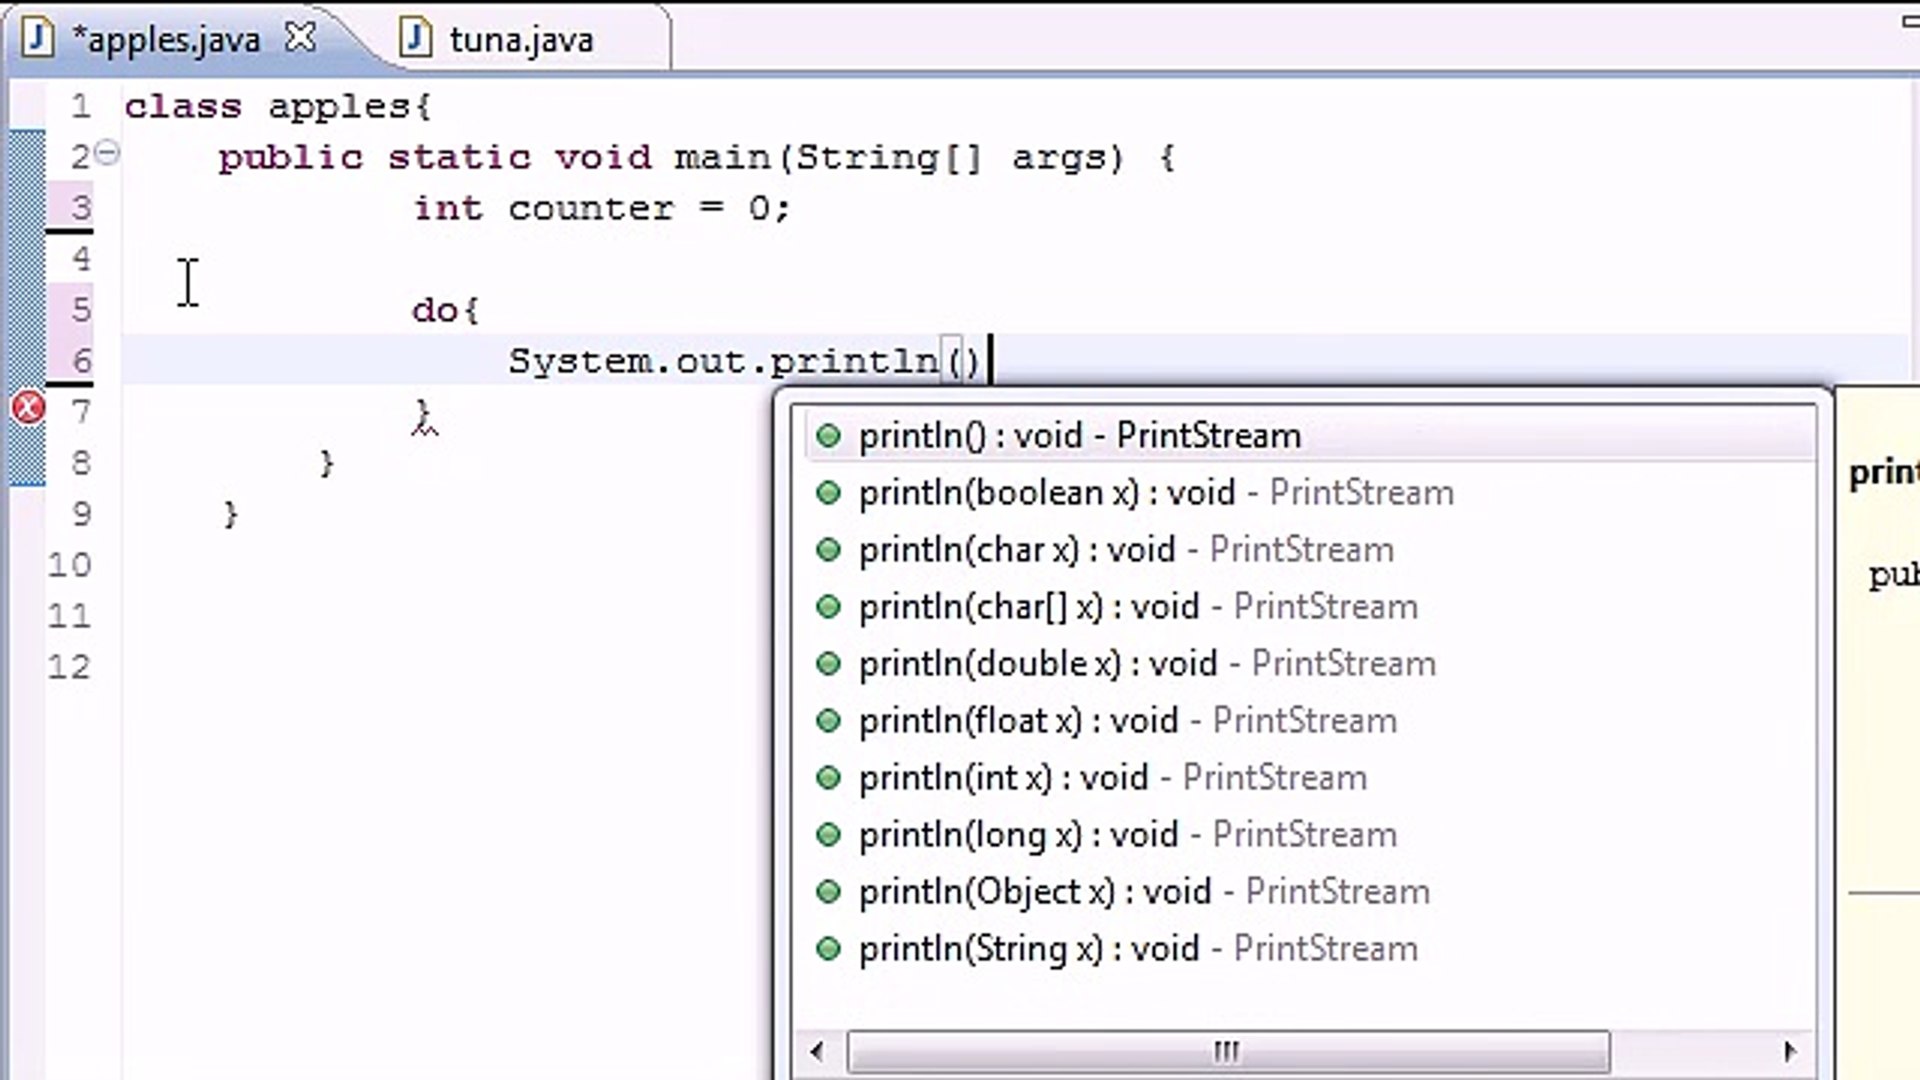Click the green method icon beside println()
The height and width of the screenshot is (1080, 1920).
pos(828,435)
